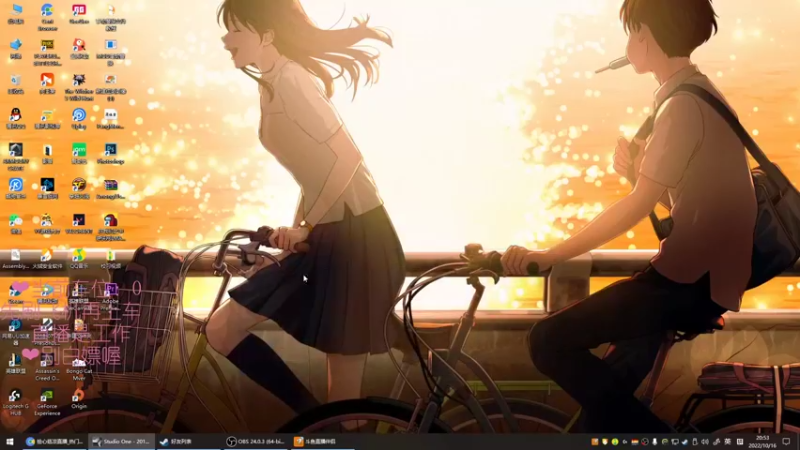Switch to the browser window in taskbar
Screen dimensions: 800x450
click(55, 441)
